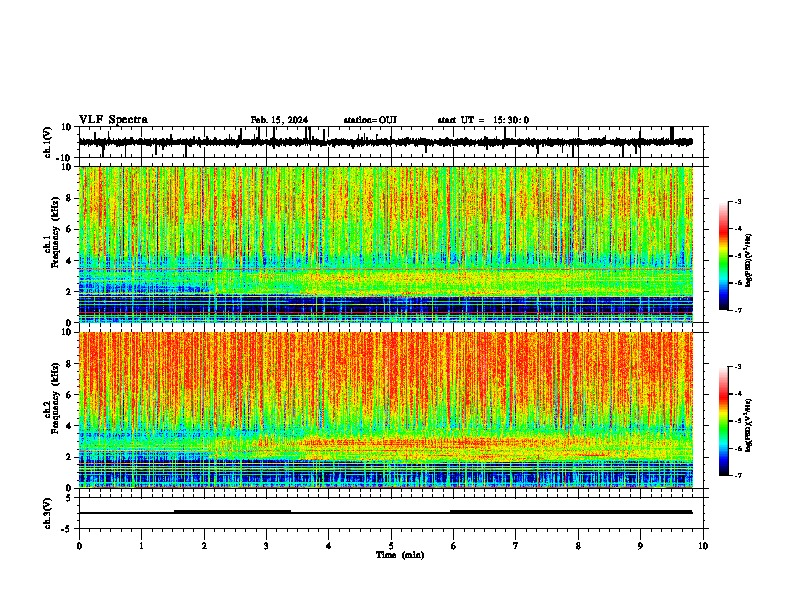Screen dimensions: 792x612
Task: Click the "1" tick on the time axis
Action: click(x=141, y=546)
